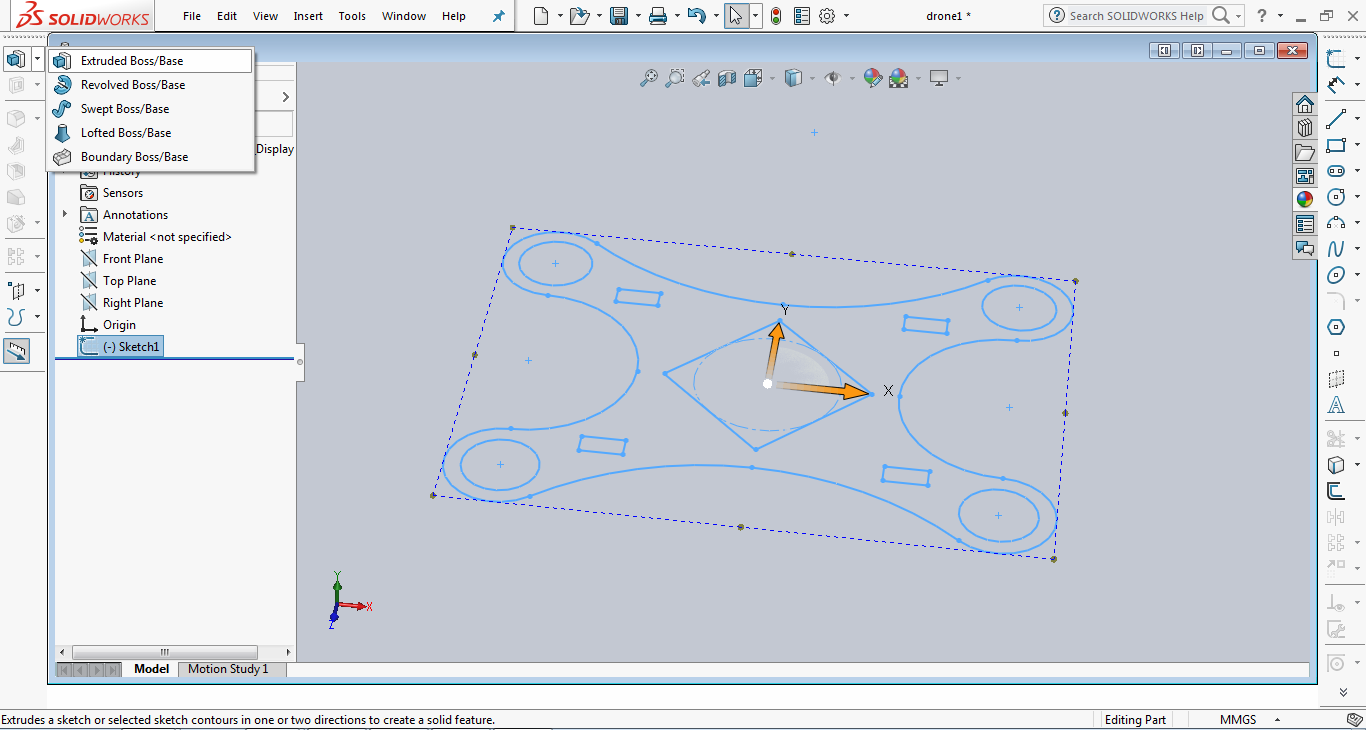Open the New document dropdown arrow
This screenshot has height=730, width=1366.
tap(559, 16)
